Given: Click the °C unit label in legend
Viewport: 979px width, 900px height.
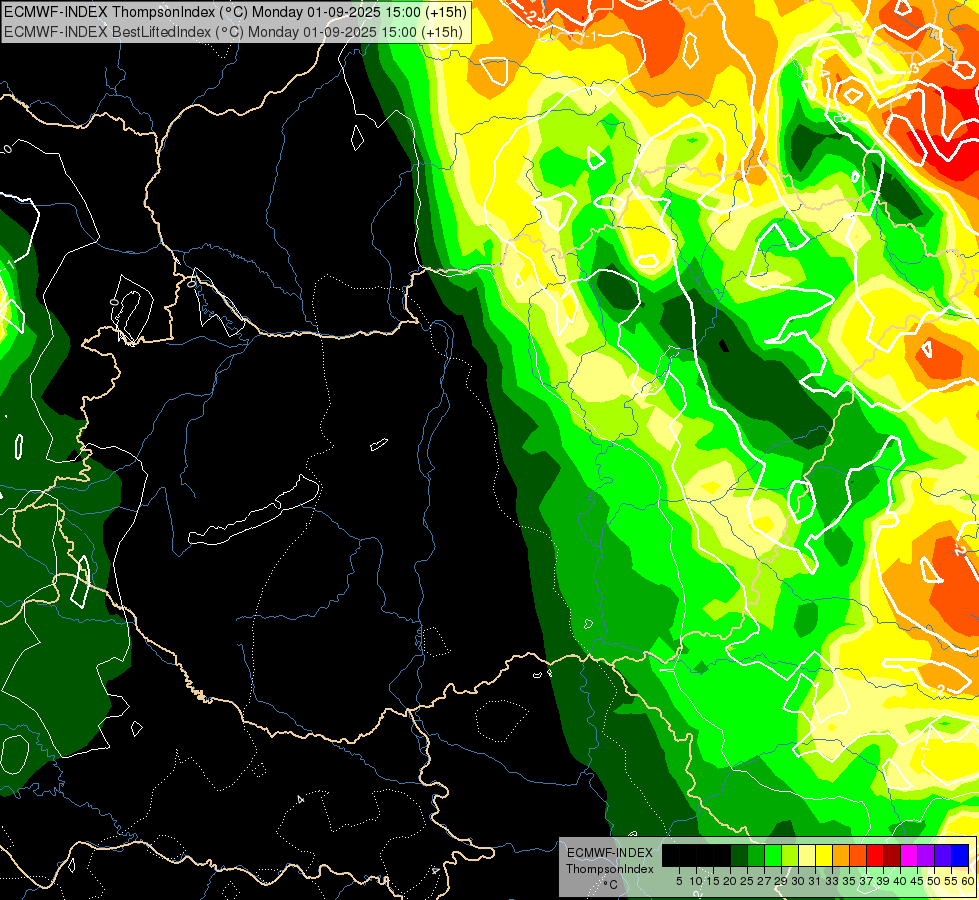Looking at the screenshot, I should click(x=611, y=885).
